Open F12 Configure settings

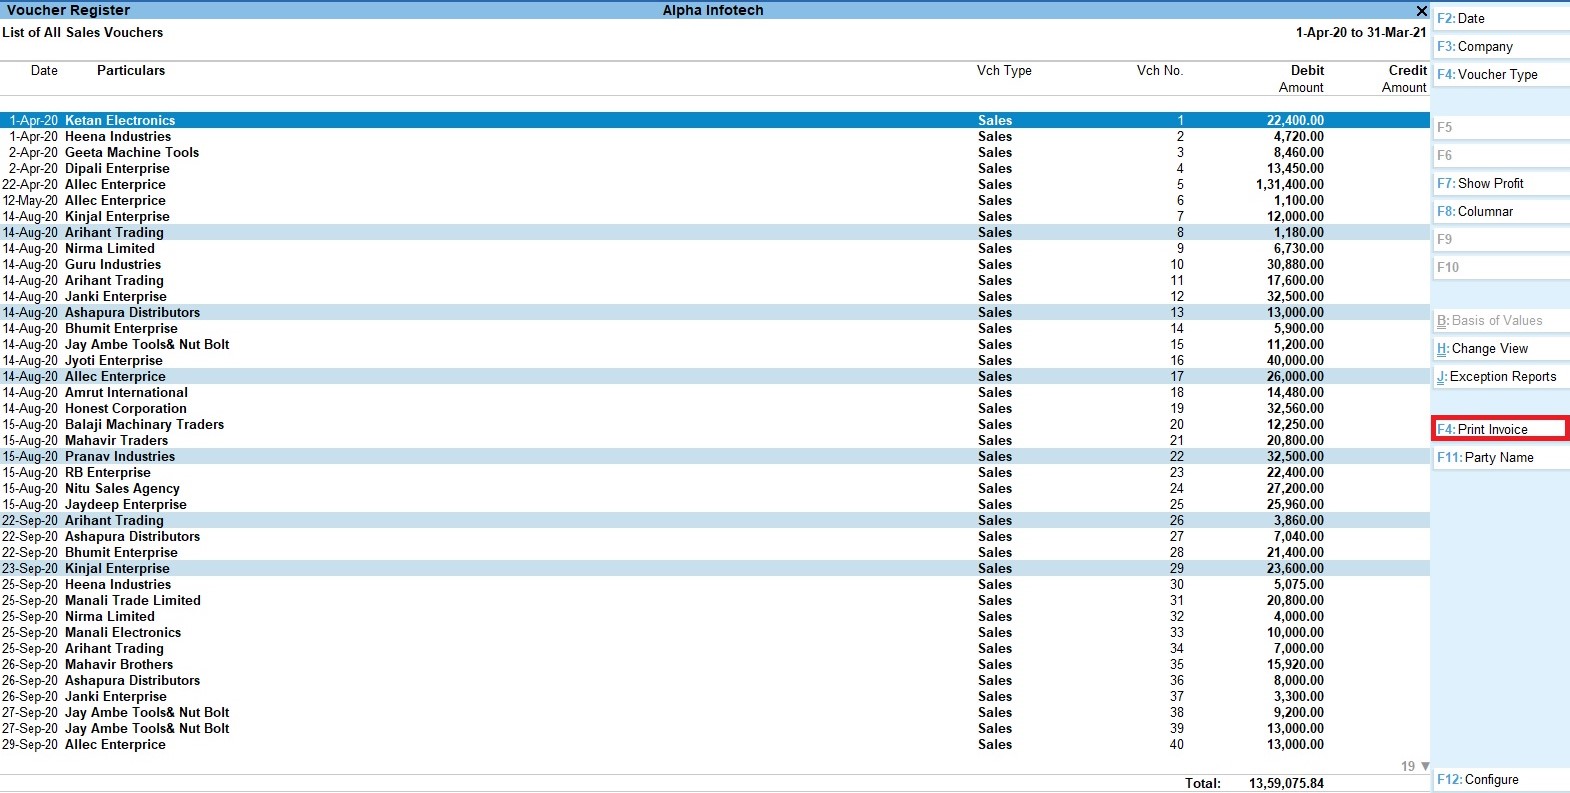[x=1500, y=780]
